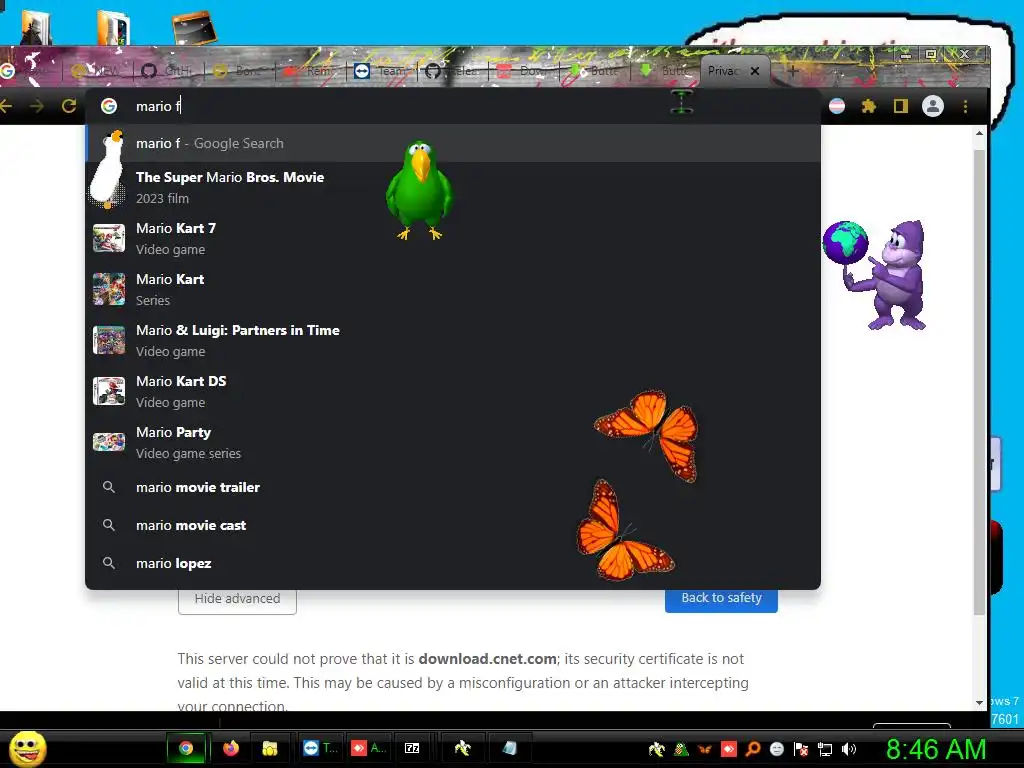
Task: Switch to the Bonzi tab
Action: click(x=240, y=71)
